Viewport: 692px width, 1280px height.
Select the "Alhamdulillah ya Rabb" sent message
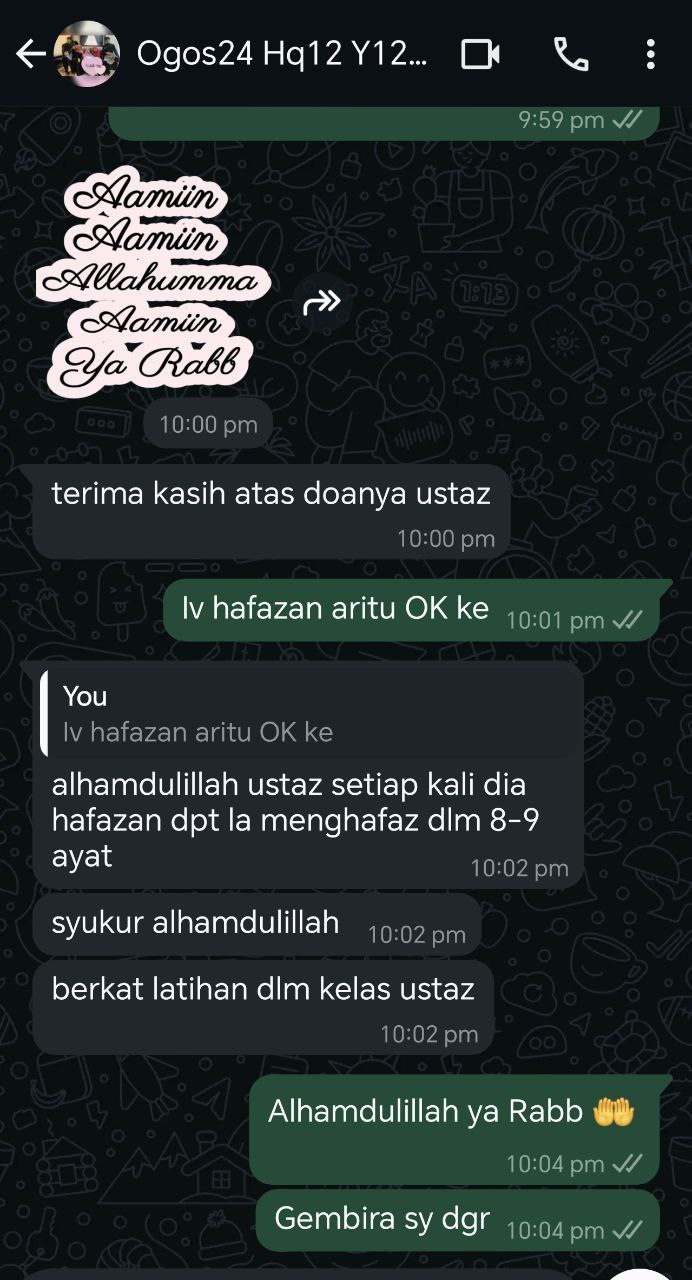click(x=454, y=1130)
